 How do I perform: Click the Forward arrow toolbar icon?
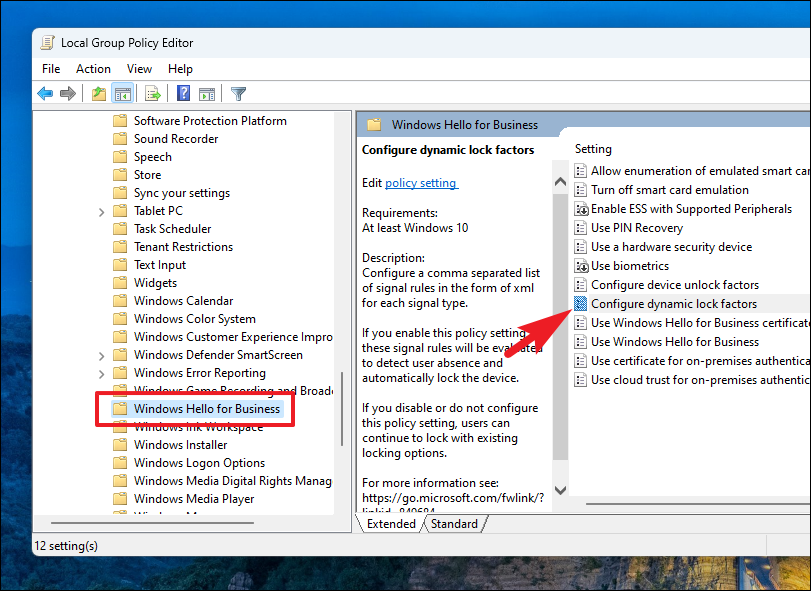click(x=68, y=94)
